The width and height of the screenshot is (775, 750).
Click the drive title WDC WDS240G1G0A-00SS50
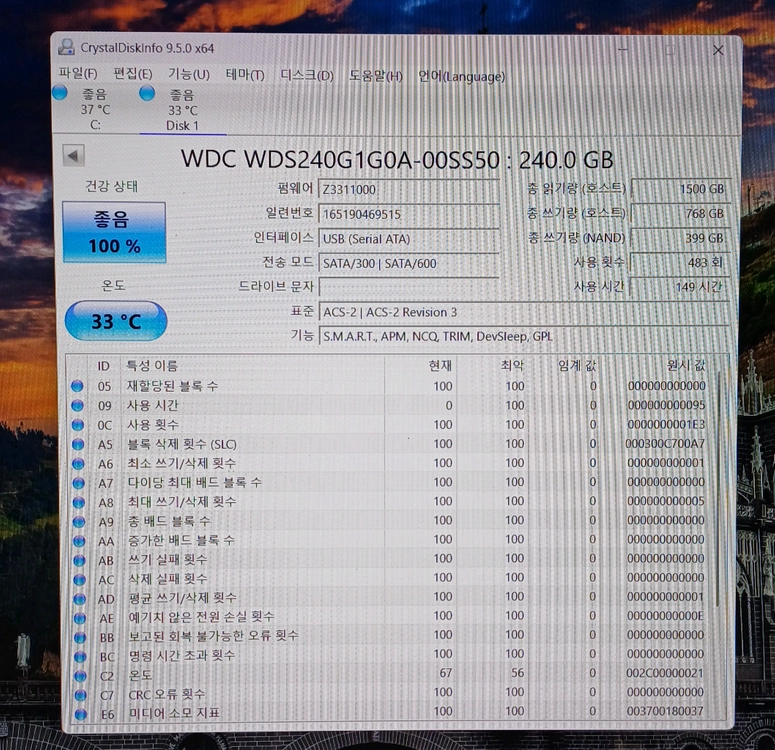tap(341, 159)
